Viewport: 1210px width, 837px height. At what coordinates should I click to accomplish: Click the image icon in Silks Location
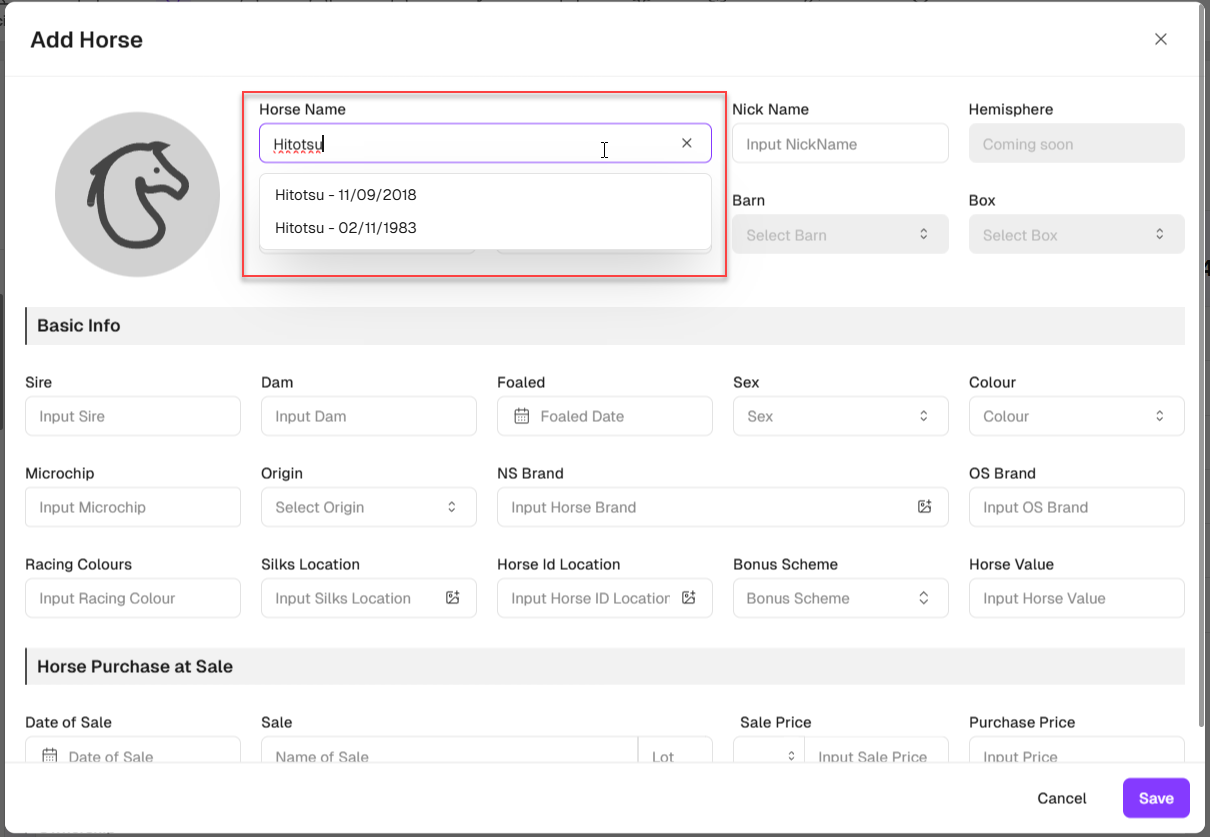pyautogui.click(x=453, y=598)
